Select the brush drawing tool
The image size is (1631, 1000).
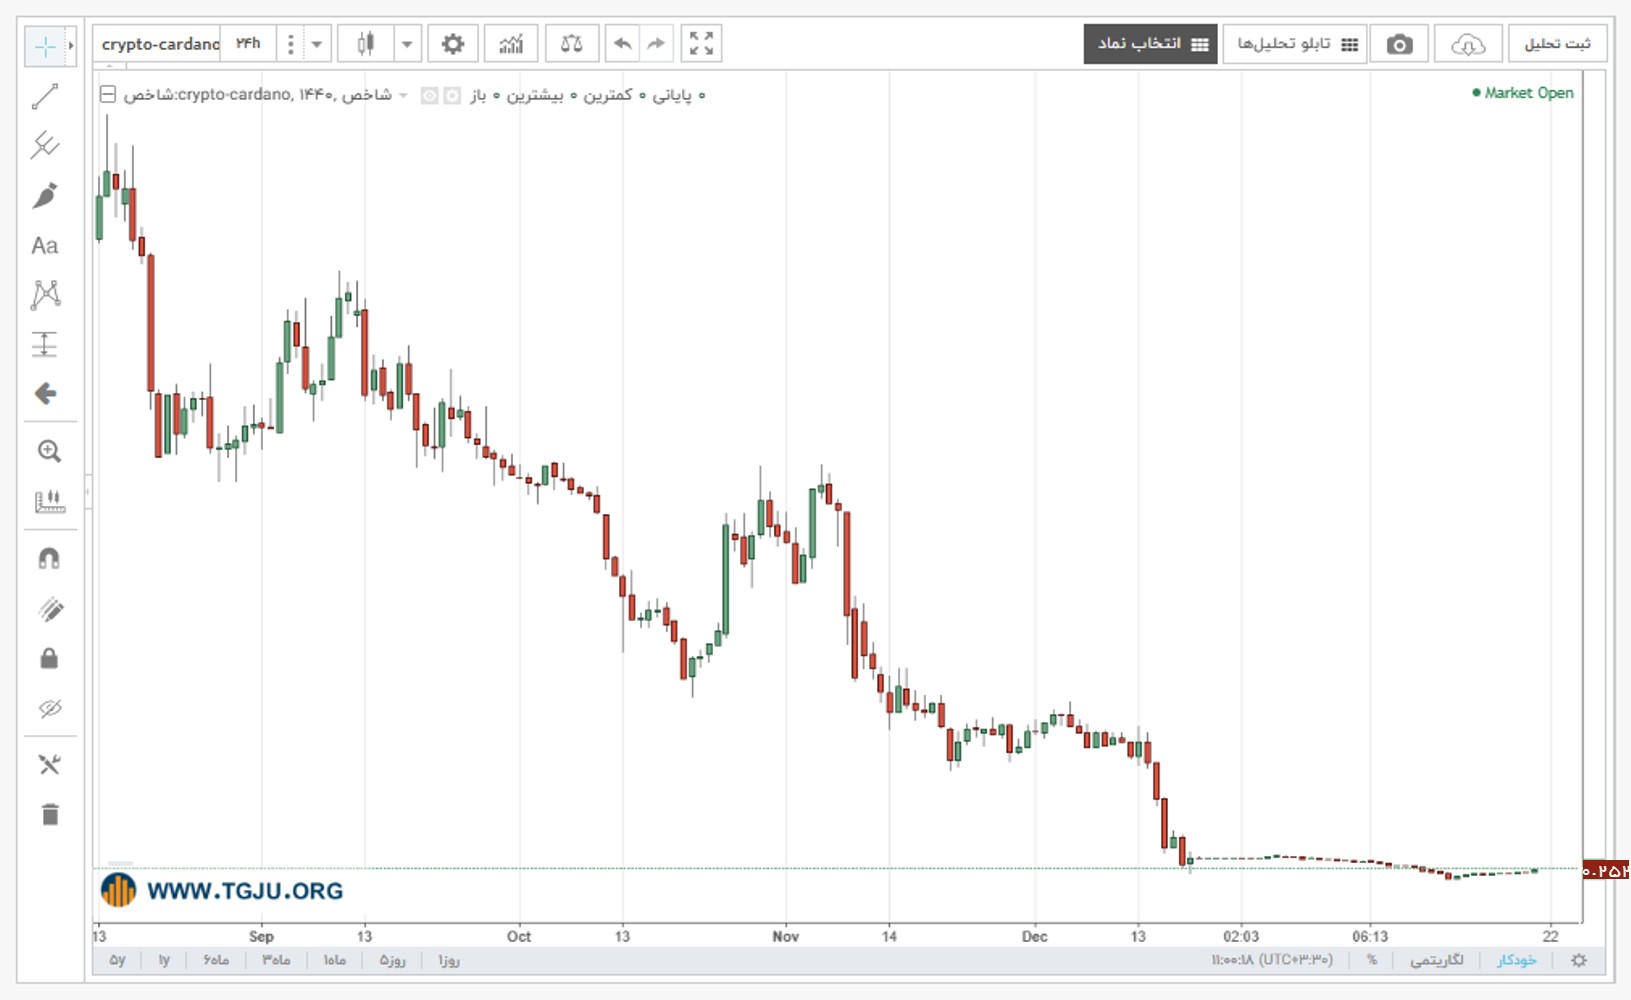(x=45, y=196)
